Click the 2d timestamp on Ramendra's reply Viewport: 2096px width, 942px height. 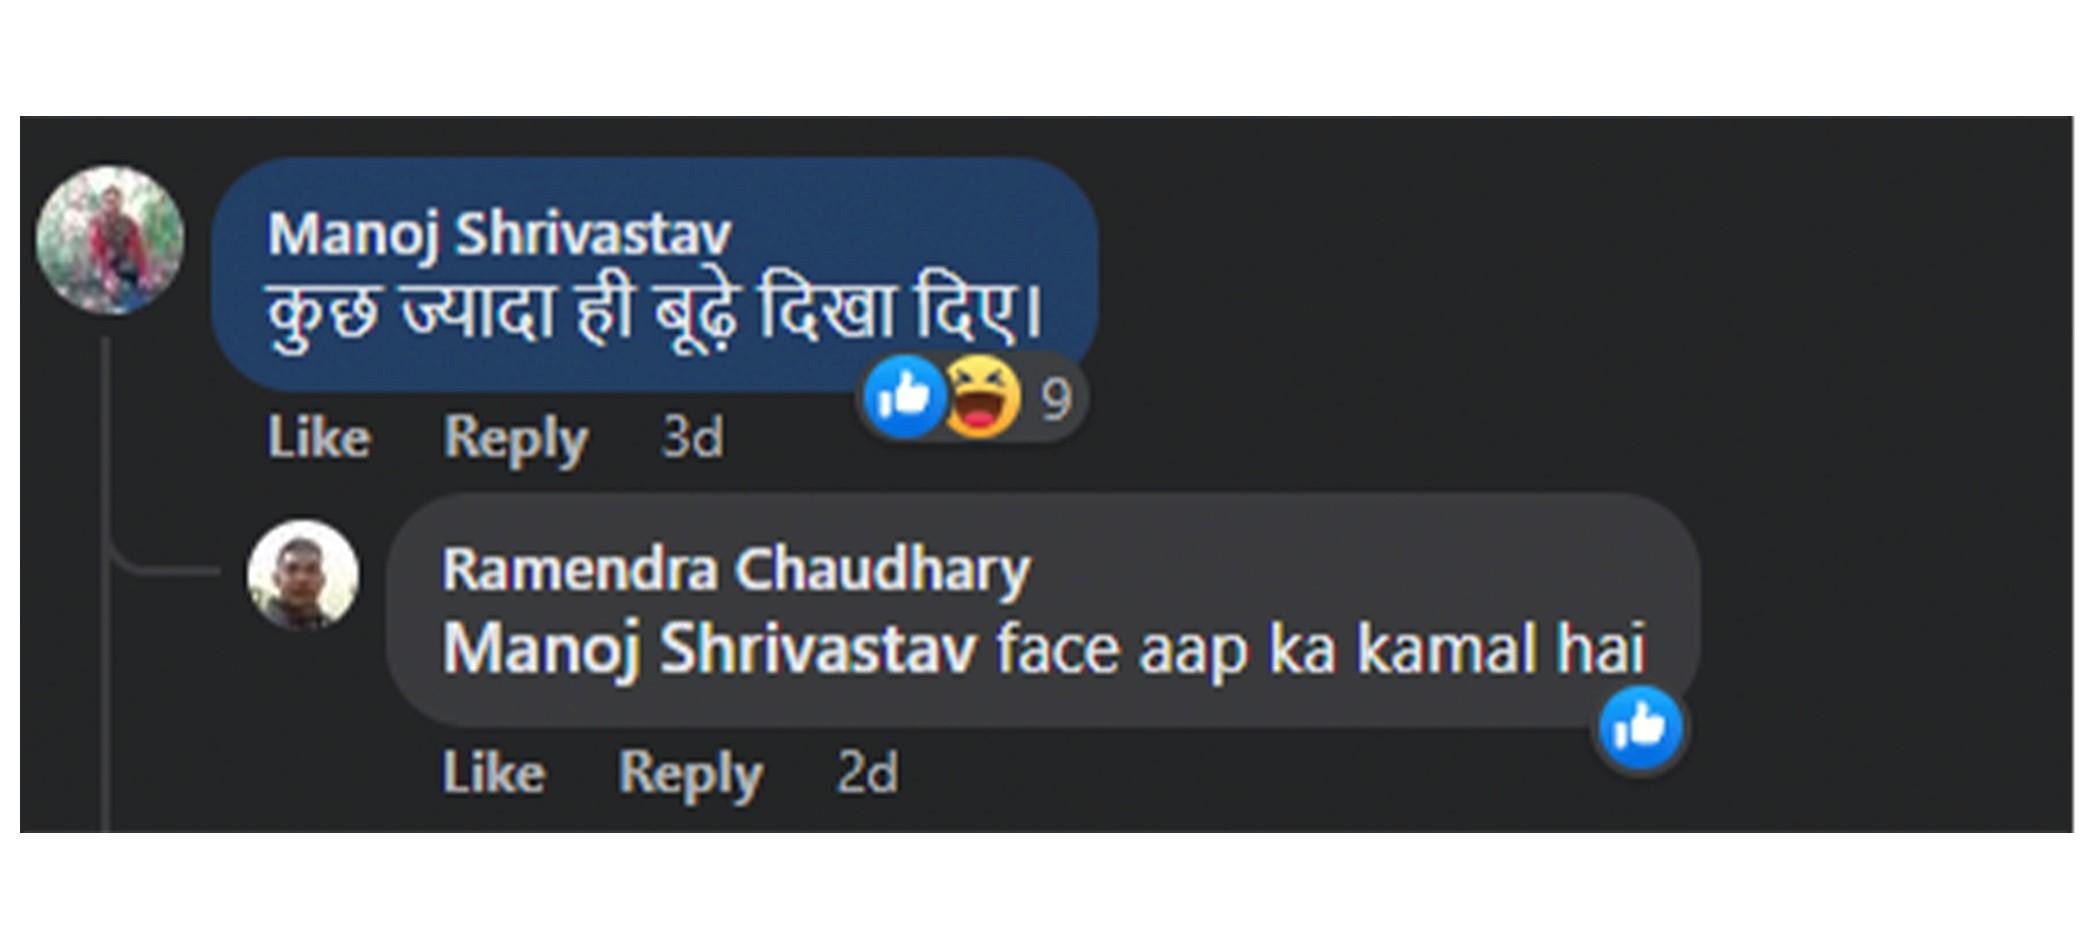click(x=867, y=773)
